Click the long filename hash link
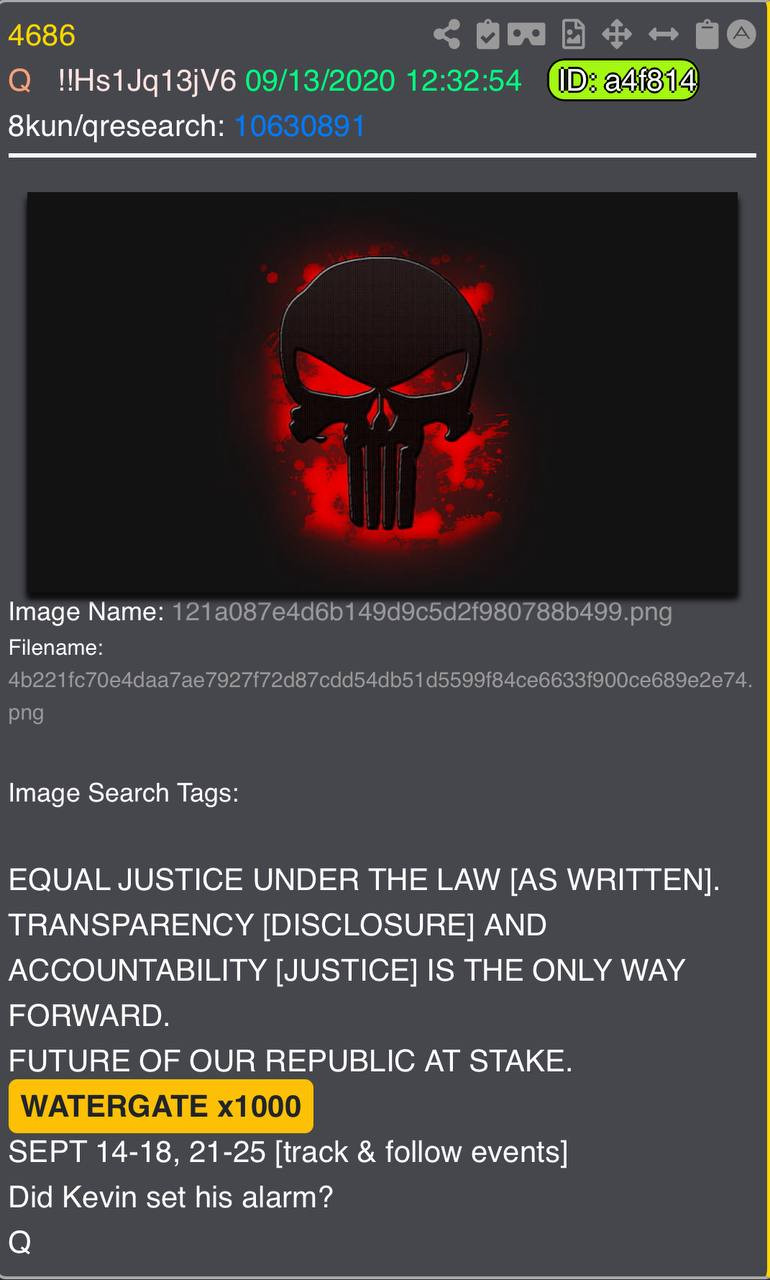Image resolution: width=770 pixels, height=1280 pixels. pos(380,697)
